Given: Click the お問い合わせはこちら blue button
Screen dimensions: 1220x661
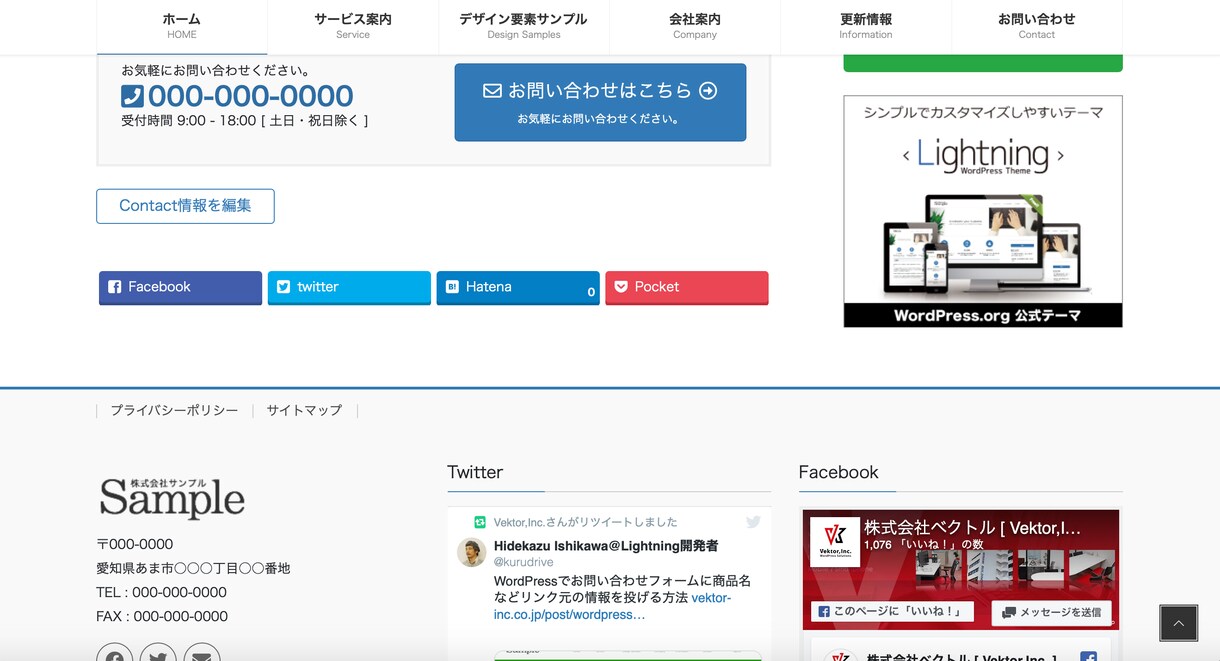Looking at the screenshot, I should 600,102.
